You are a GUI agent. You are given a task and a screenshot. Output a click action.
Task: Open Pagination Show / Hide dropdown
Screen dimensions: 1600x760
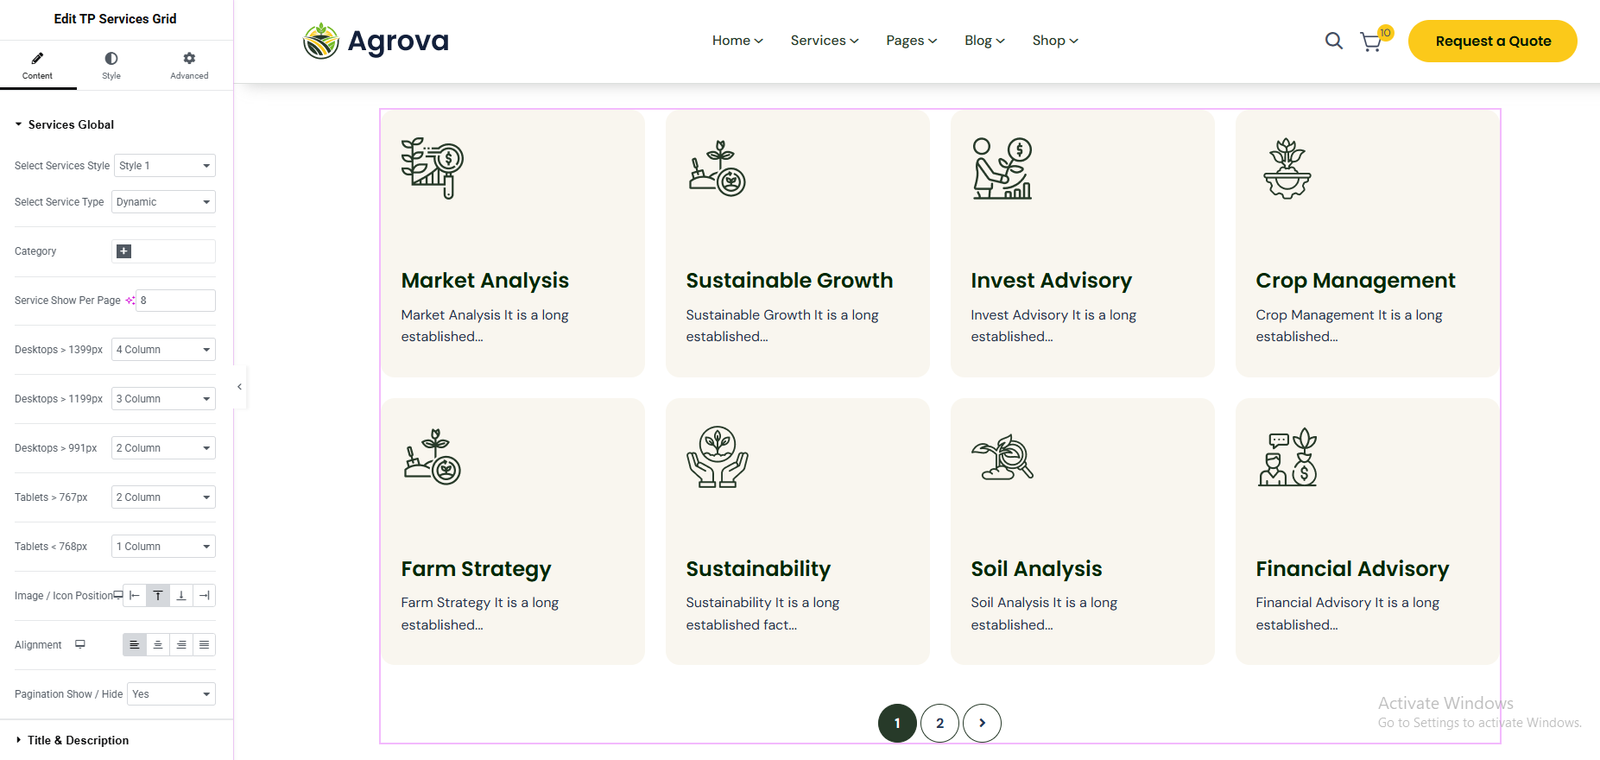click(172, 694)
